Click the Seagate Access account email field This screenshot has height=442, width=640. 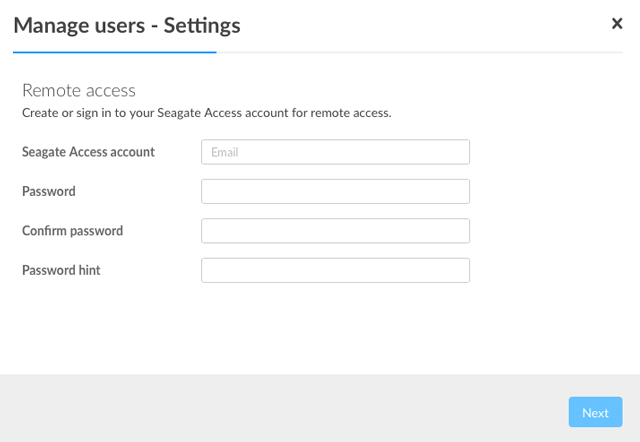335,152
